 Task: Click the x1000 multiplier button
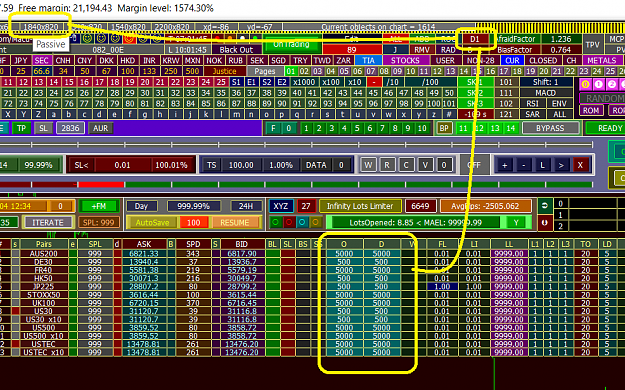(304, 82)
